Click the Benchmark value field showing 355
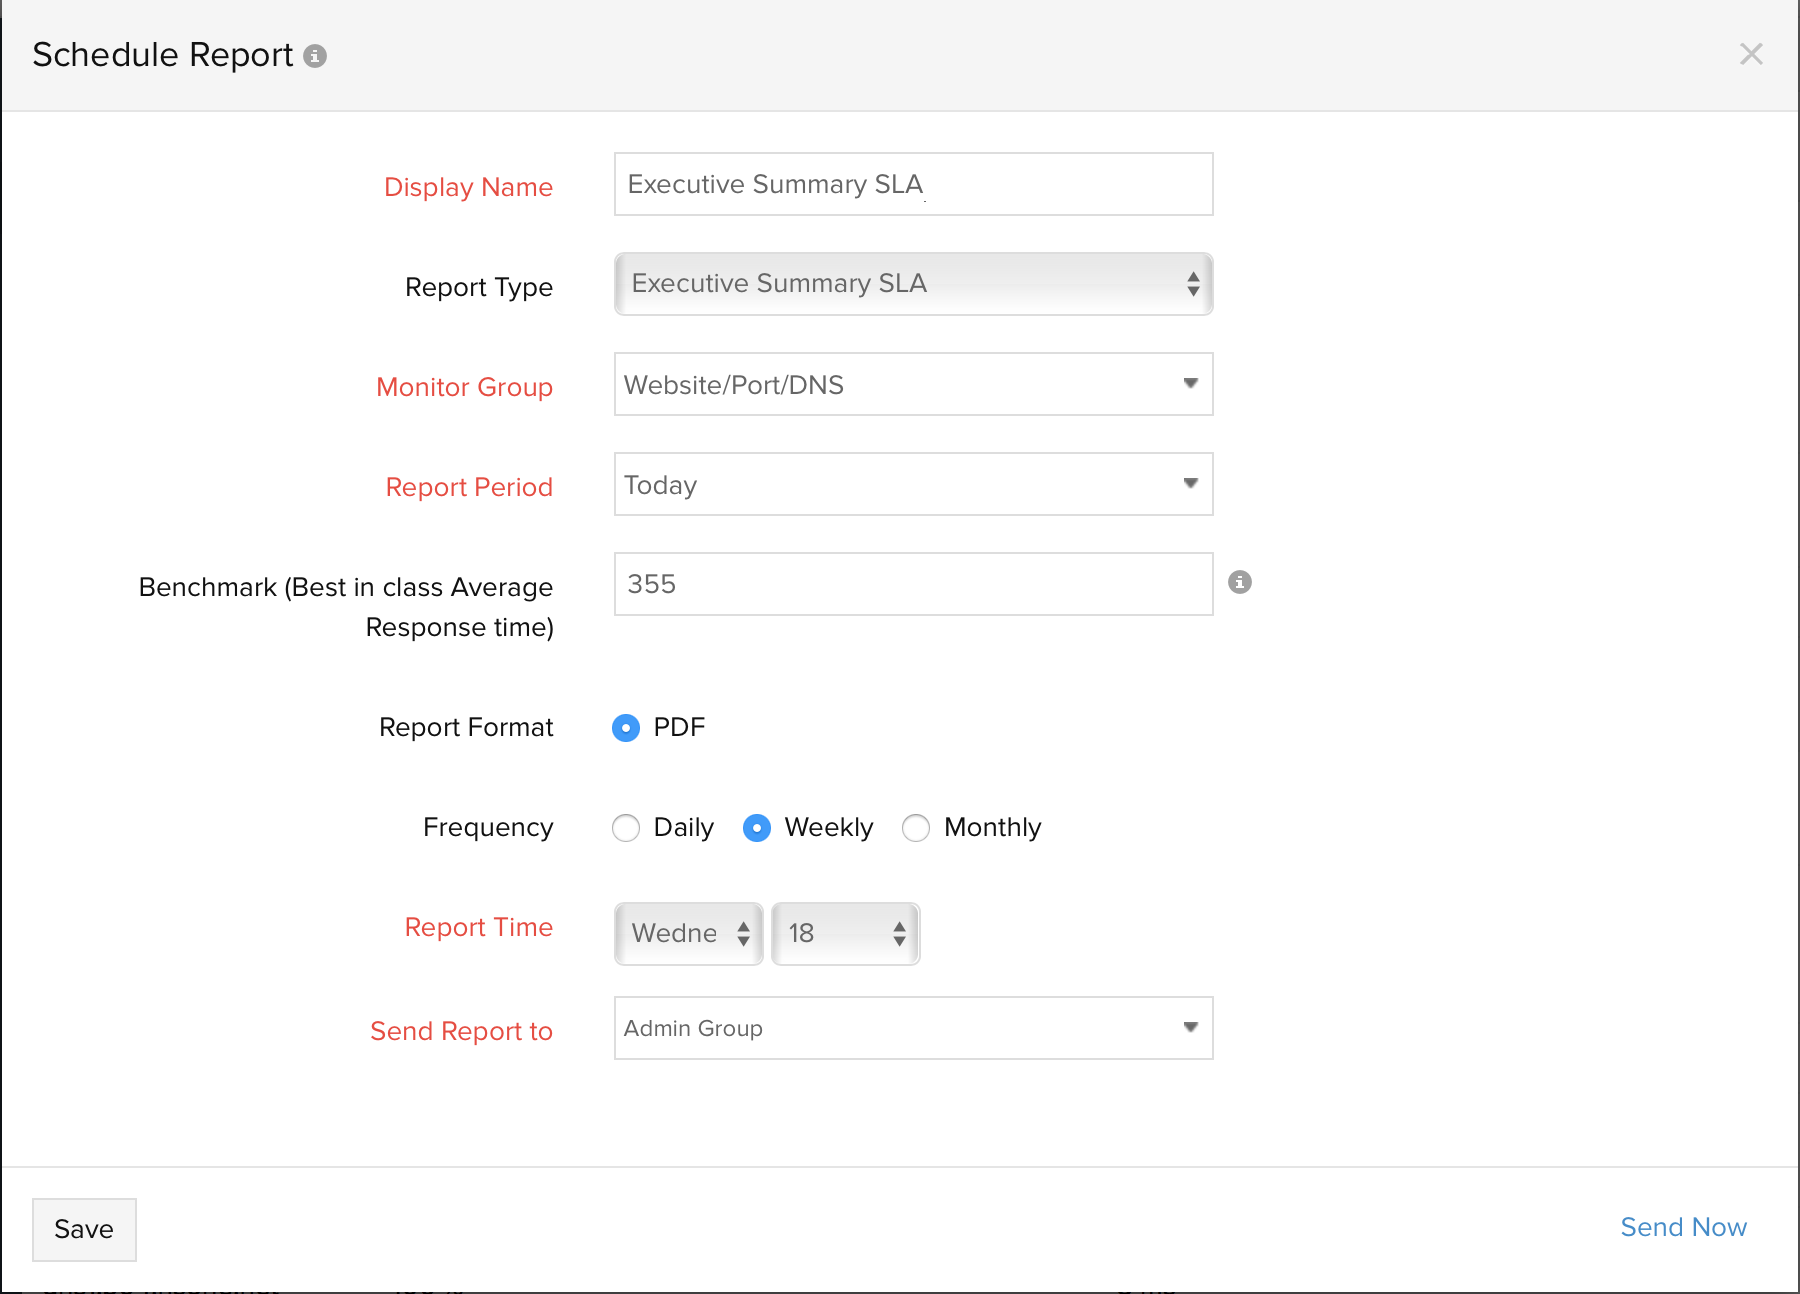1800x1294 pixels. [x=913, y=584]
